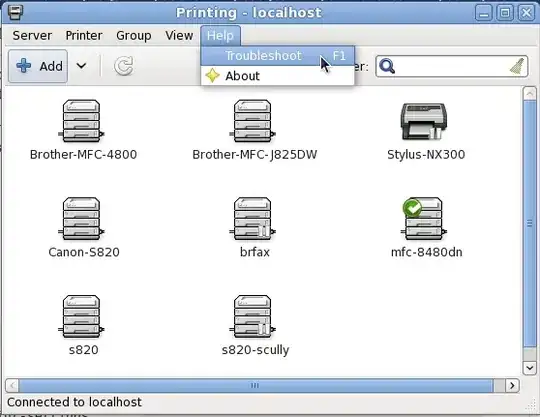Image resolution: width=540 pixels, height=417 pixels.
Task: Open the Add dropdown arrow
Action: click(x=81, y=65)
